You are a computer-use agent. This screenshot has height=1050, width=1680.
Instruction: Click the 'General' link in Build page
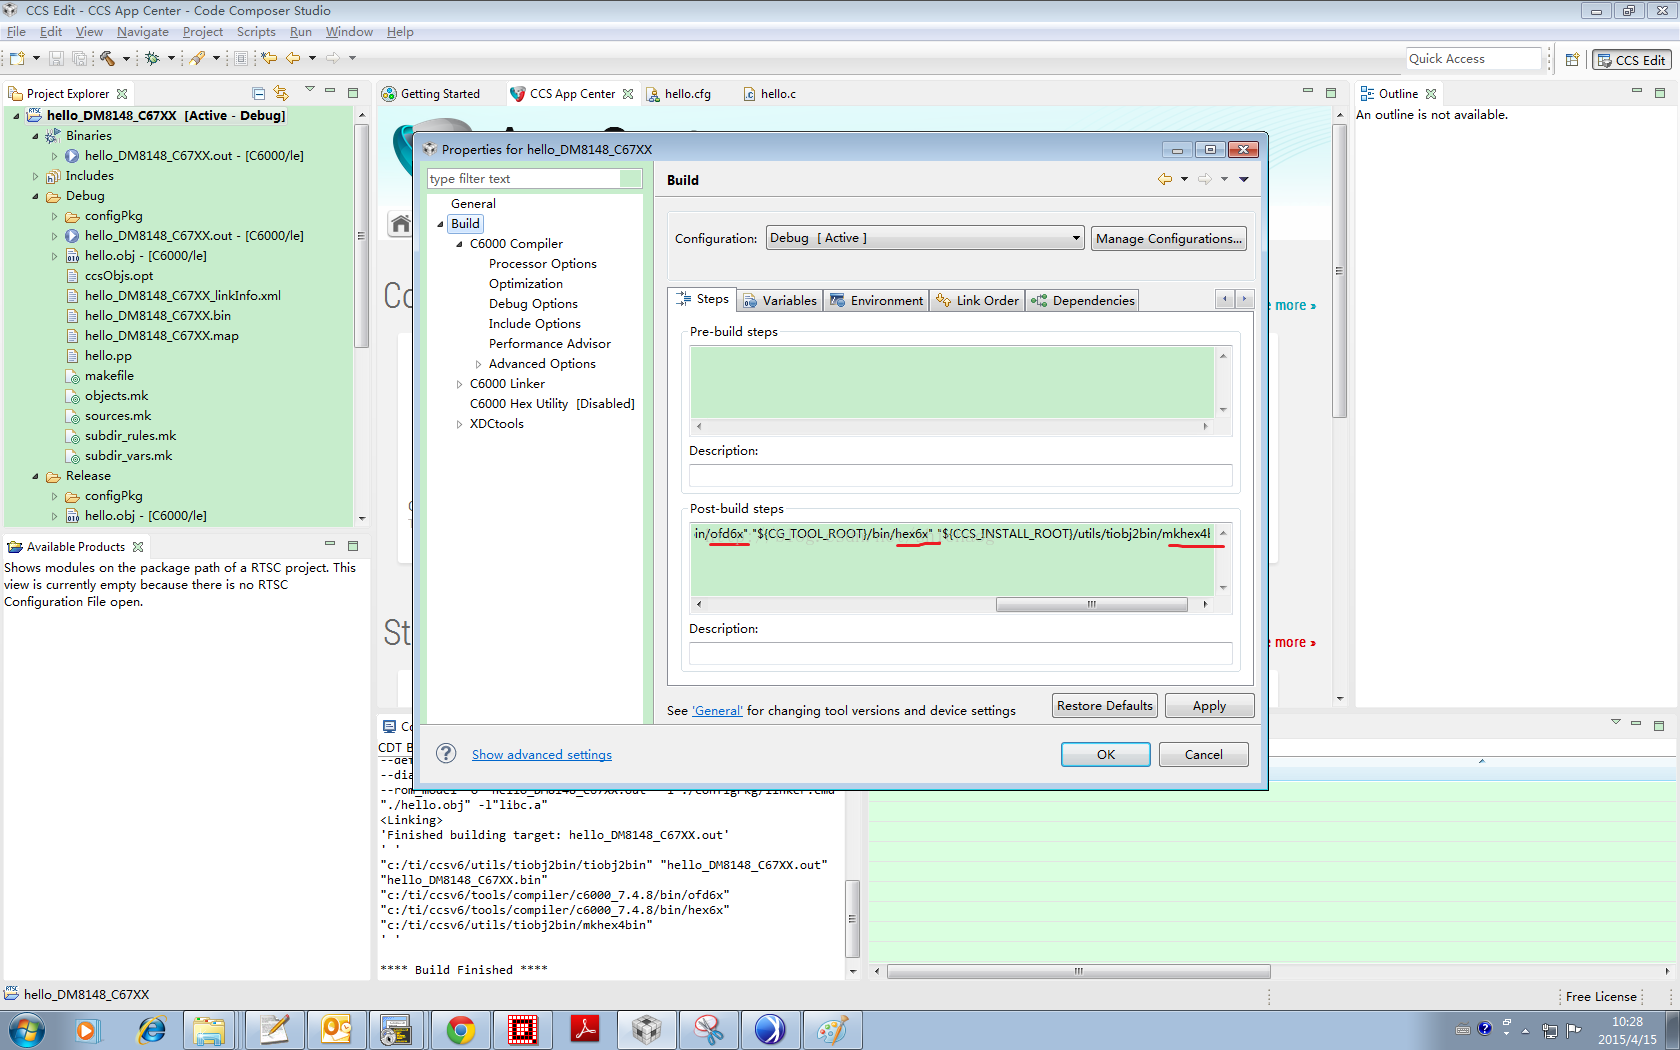tap(717, 711)
